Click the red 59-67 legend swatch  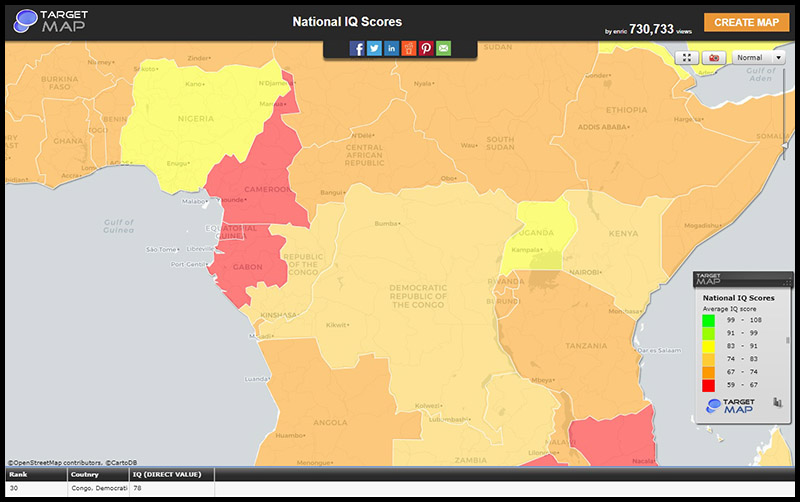(709, 384)
